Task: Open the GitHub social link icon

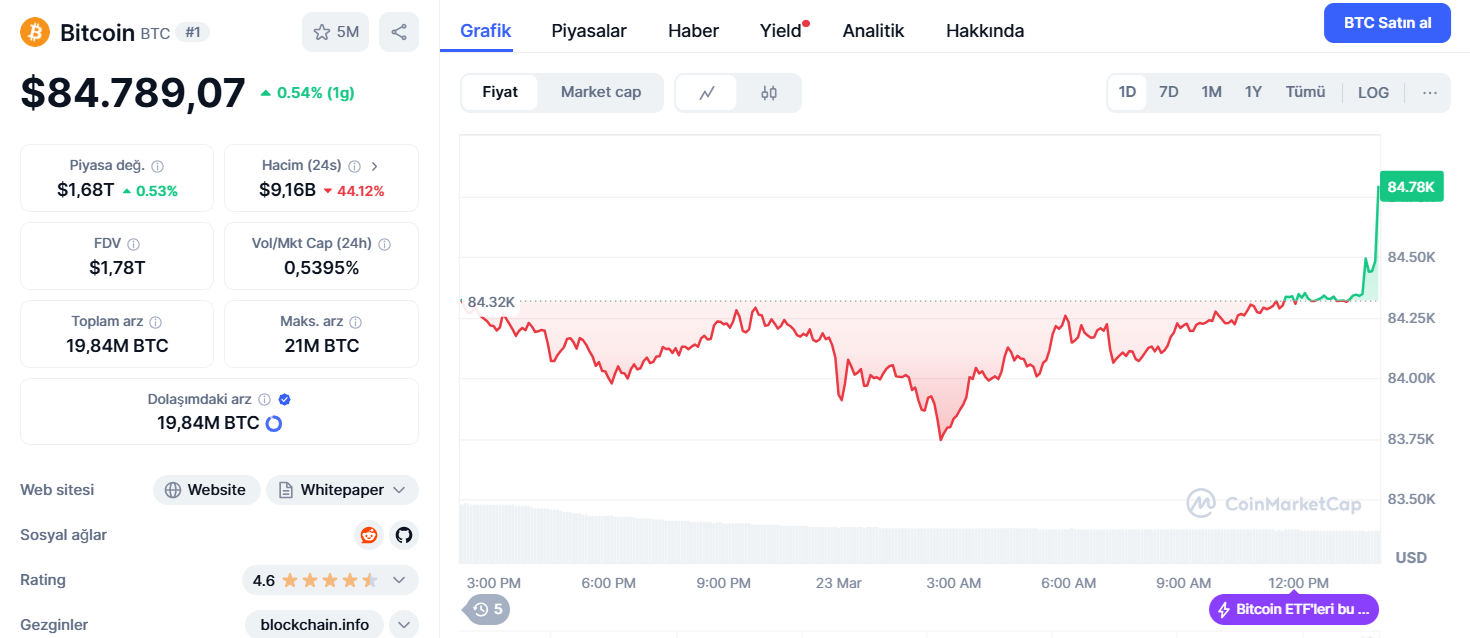Action: pyautogui.click(x=404, y=535)
